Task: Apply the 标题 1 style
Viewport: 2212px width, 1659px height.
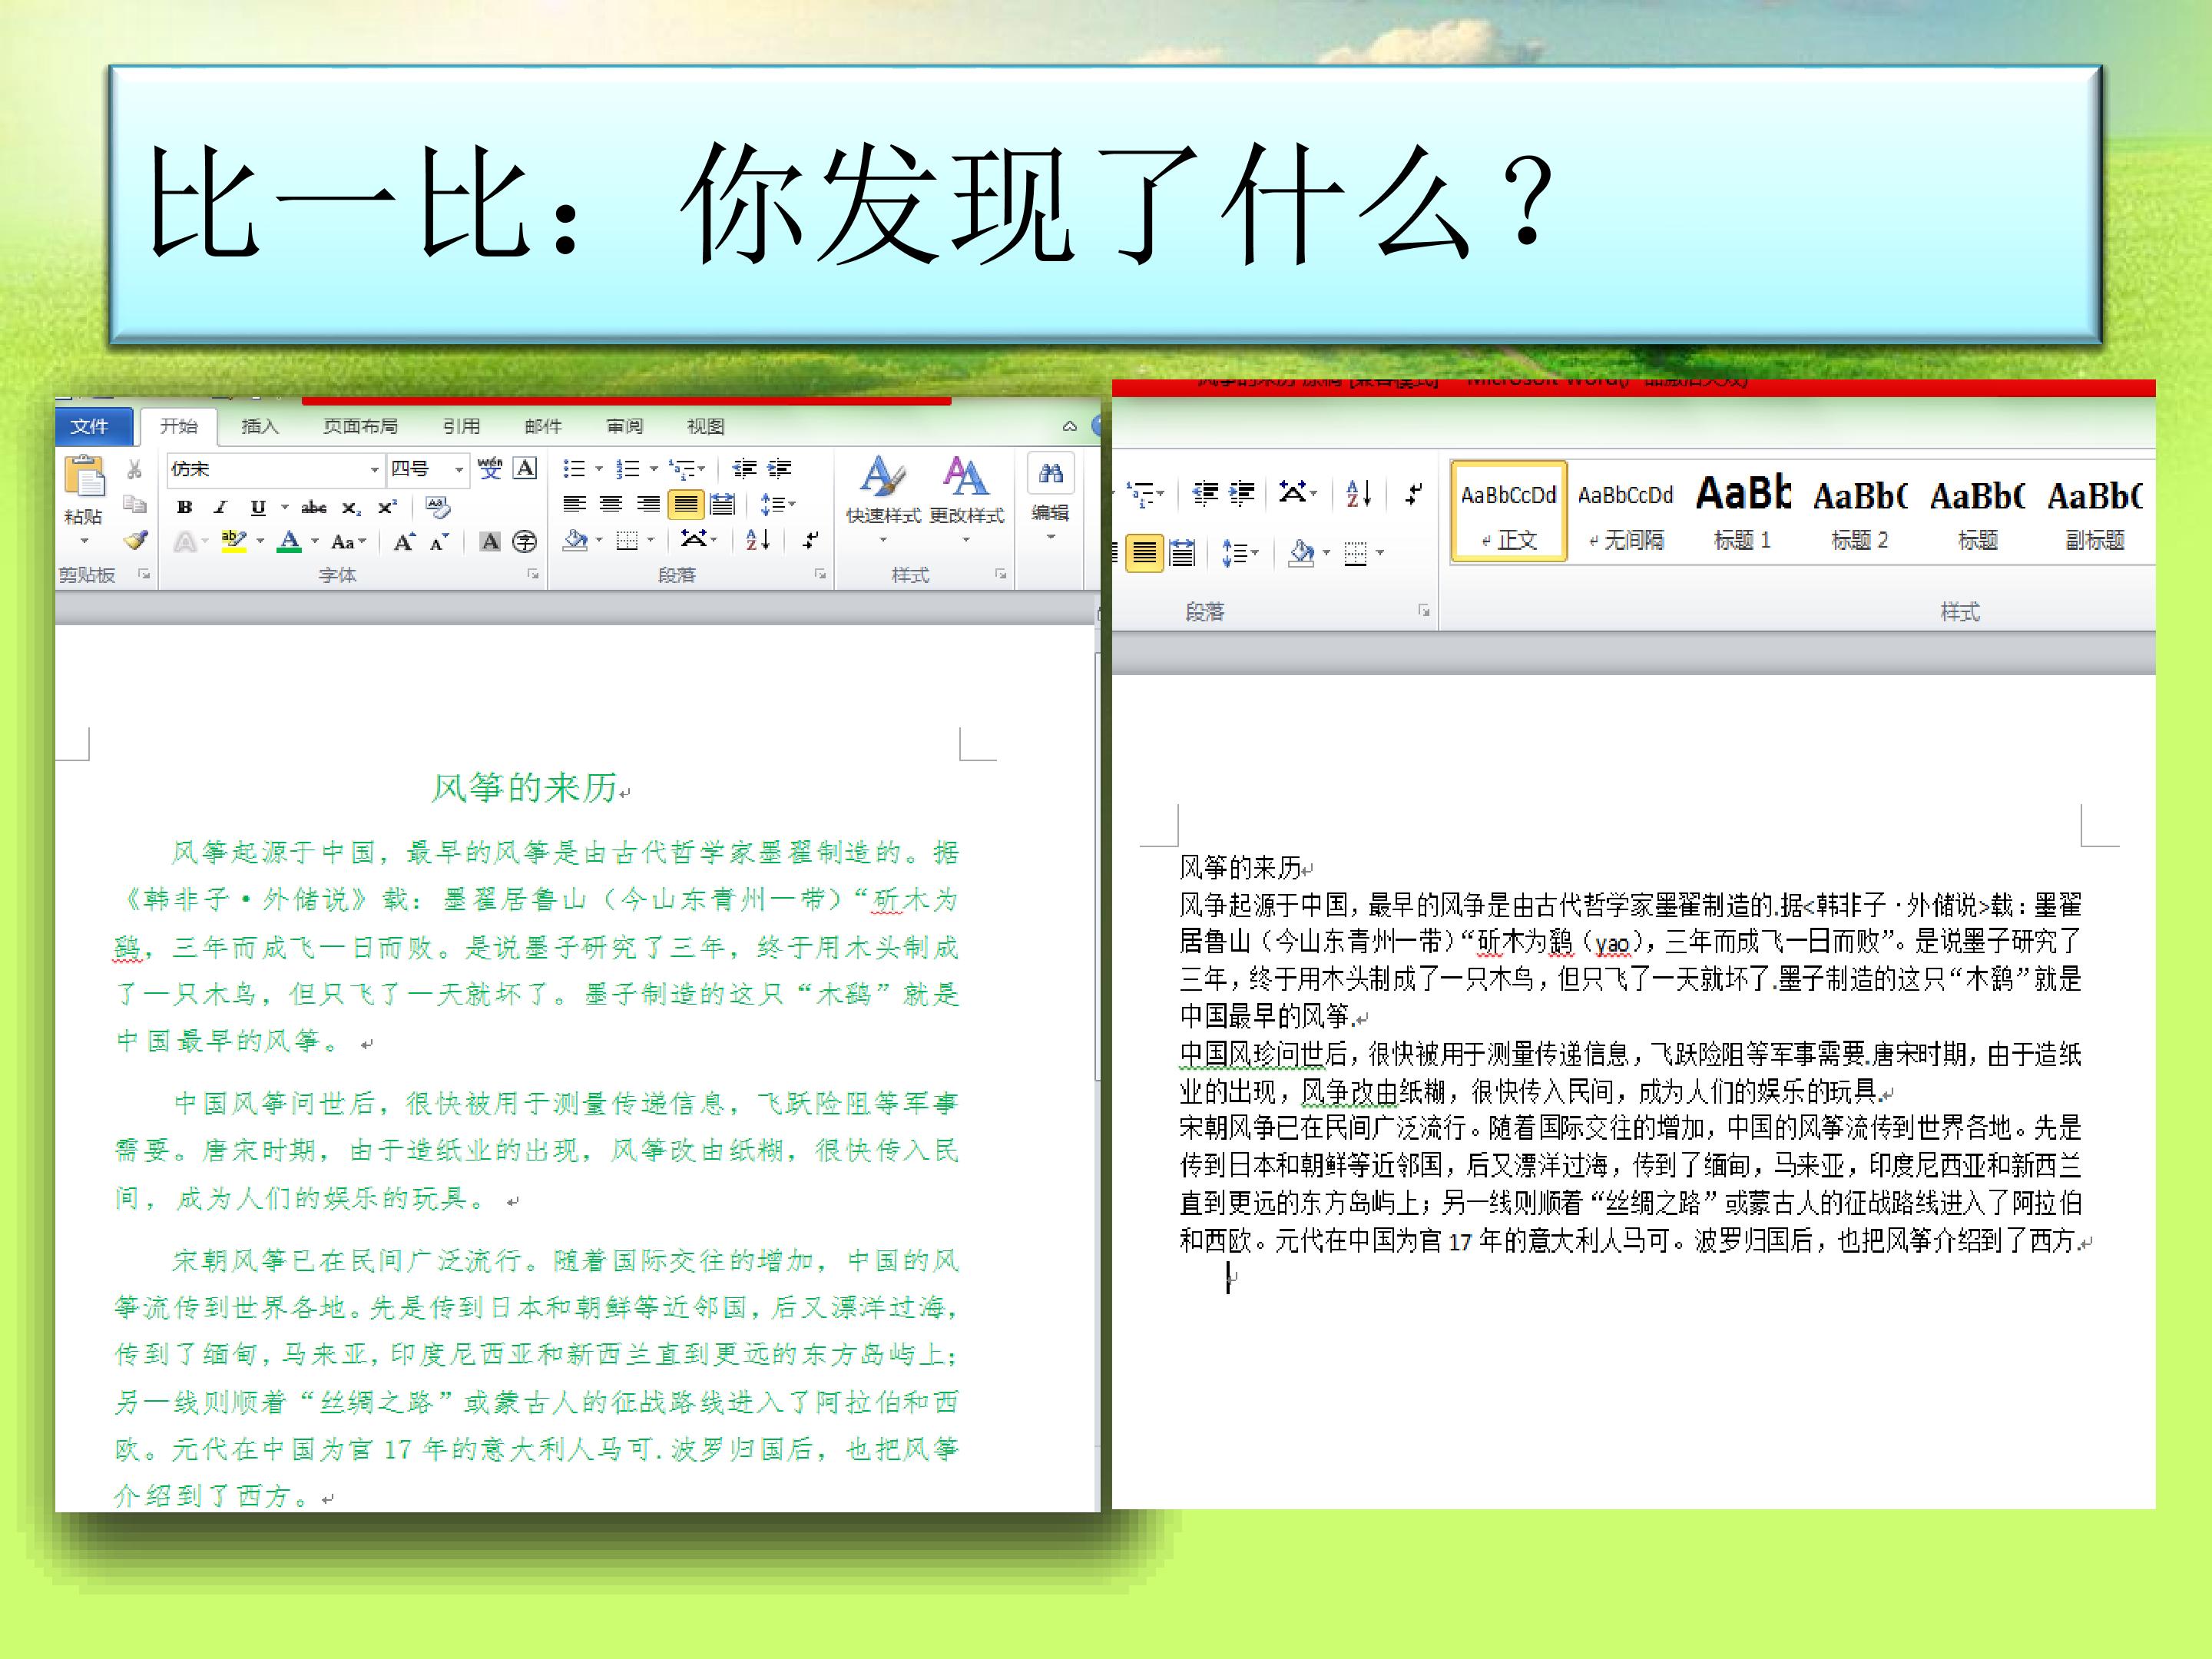Action: [1743, 512]
